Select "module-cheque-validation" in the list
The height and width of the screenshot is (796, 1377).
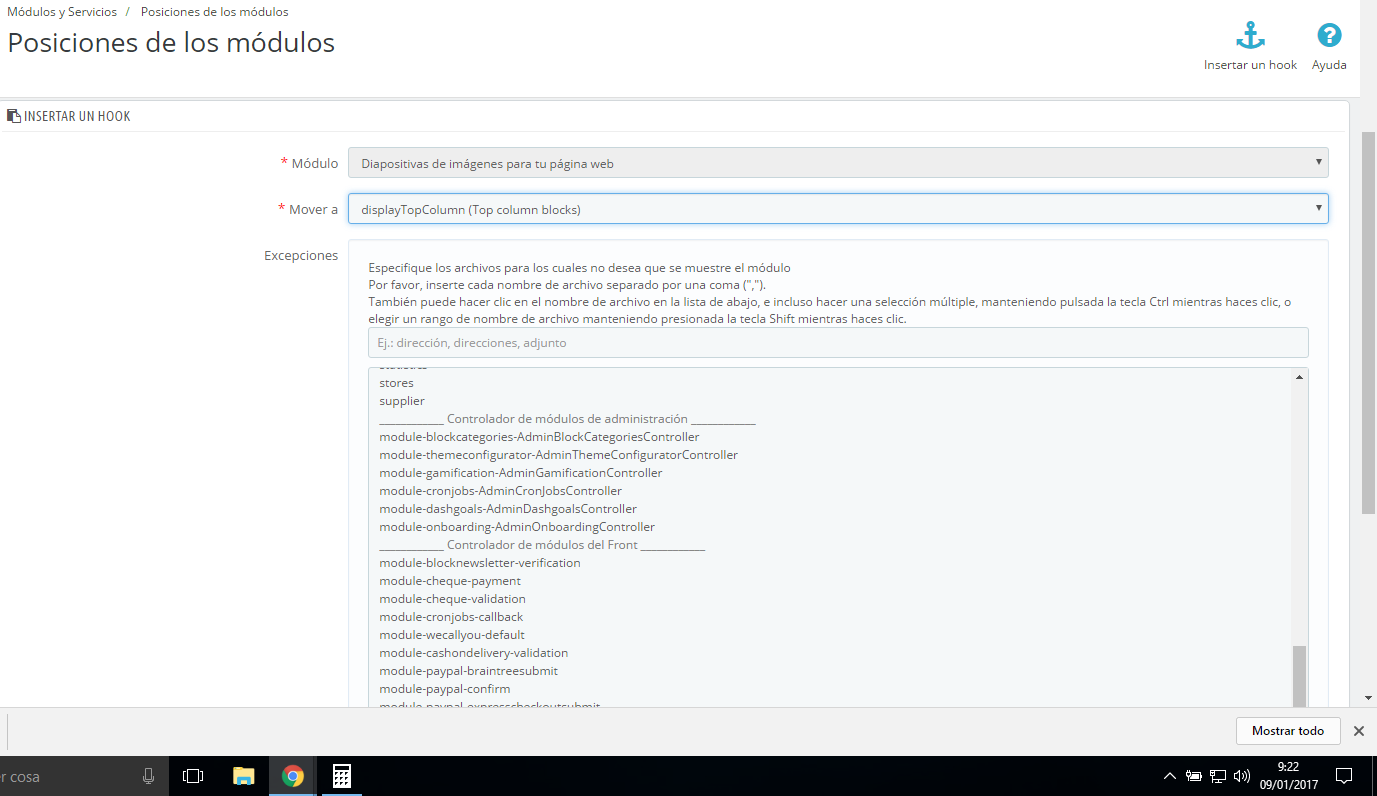tap(452, 599)
